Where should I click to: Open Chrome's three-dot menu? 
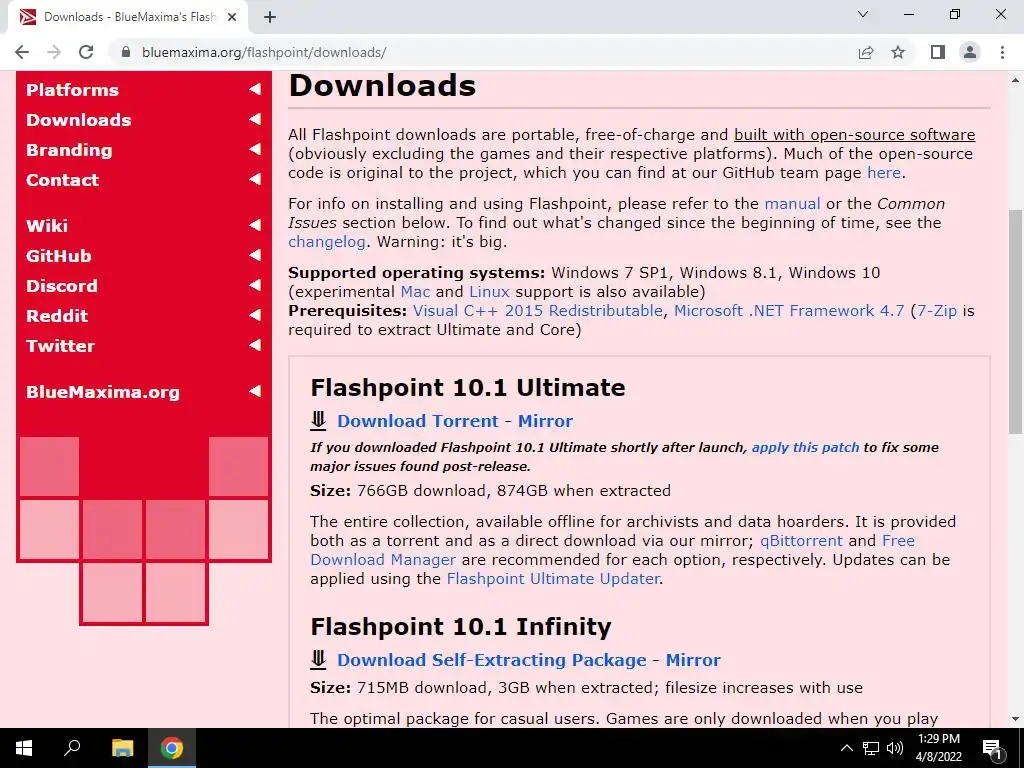coord(1002,52)
